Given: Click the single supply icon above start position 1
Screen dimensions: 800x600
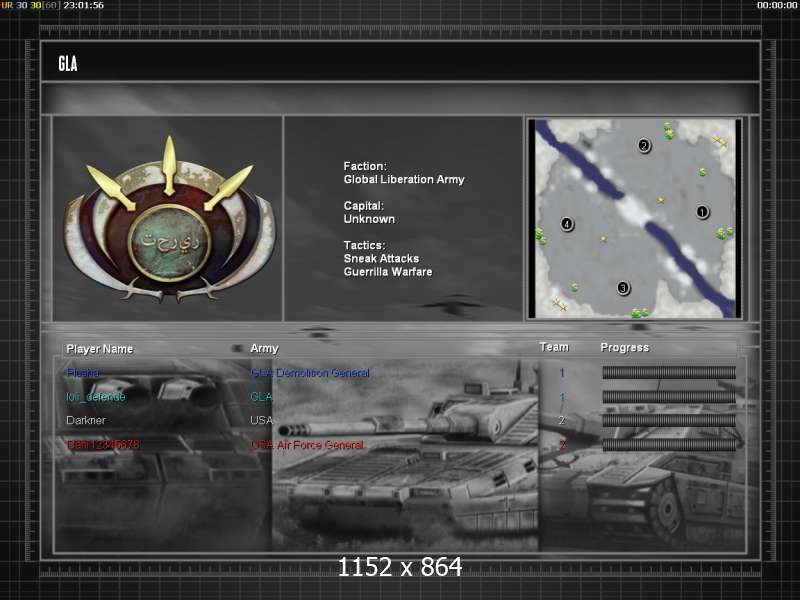Looking at the screenshot, I should (x=702, y=172).
